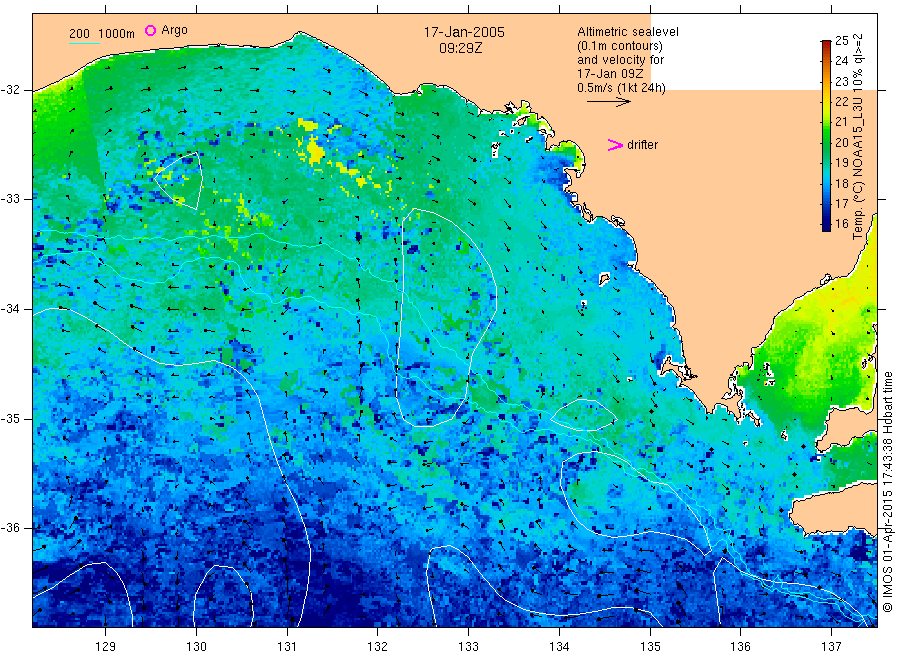Click the 'drifter' legend label
The height and width of the screenshot is (660, 900).
coord(642,145)
